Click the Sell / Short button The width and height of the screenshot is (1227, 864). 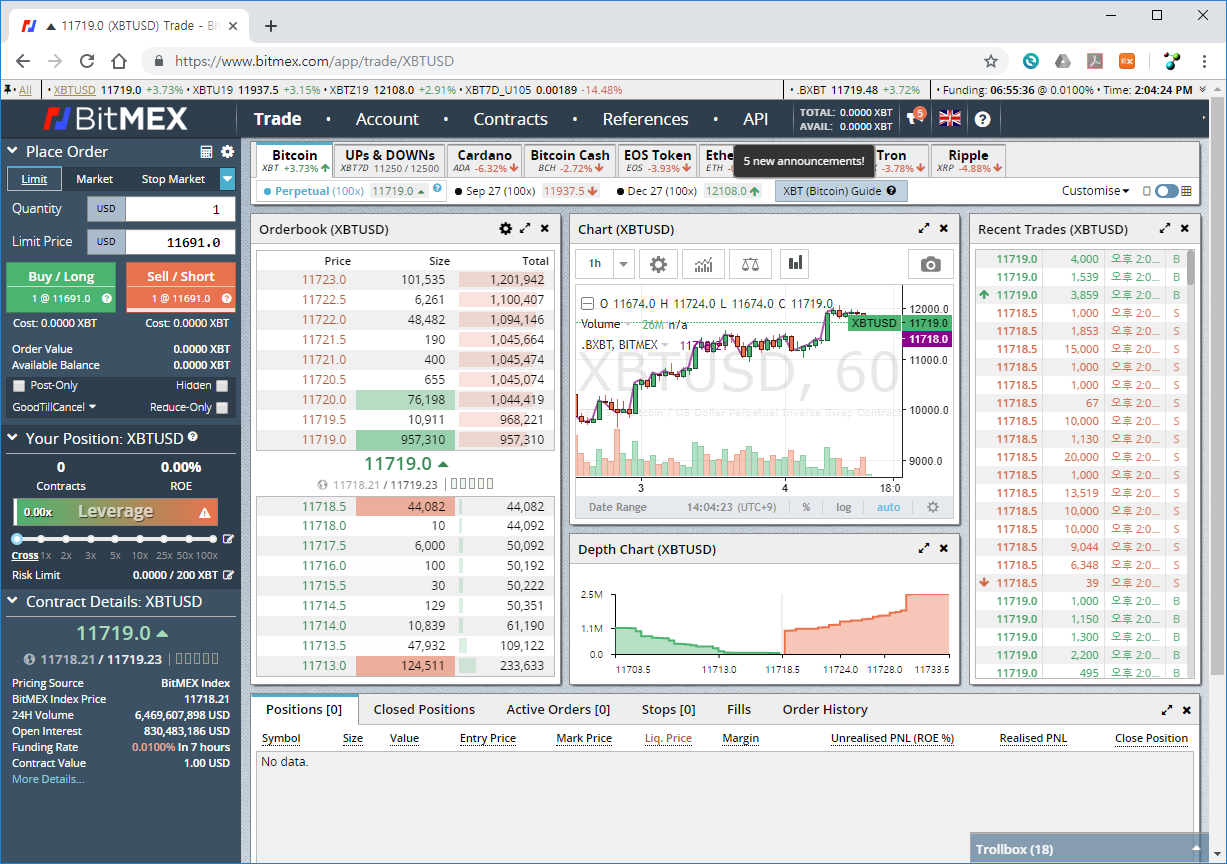point(181,286)
